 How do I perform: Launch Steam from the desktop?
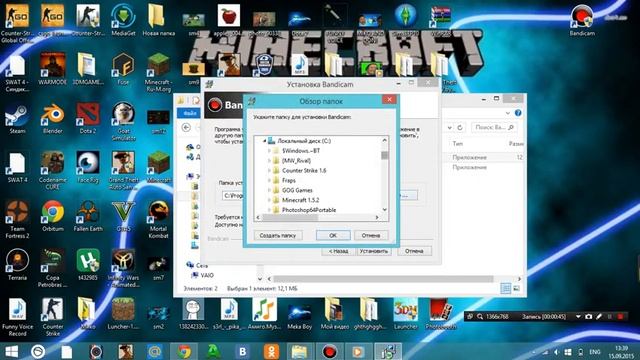click(x=17, y=118)
